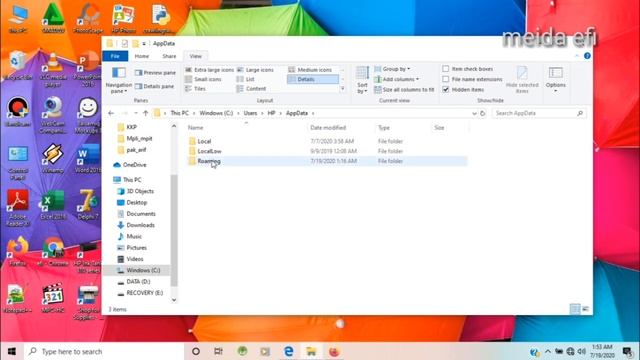Click the Windows Start button
The image size is (640, 360).
[12, 351]
